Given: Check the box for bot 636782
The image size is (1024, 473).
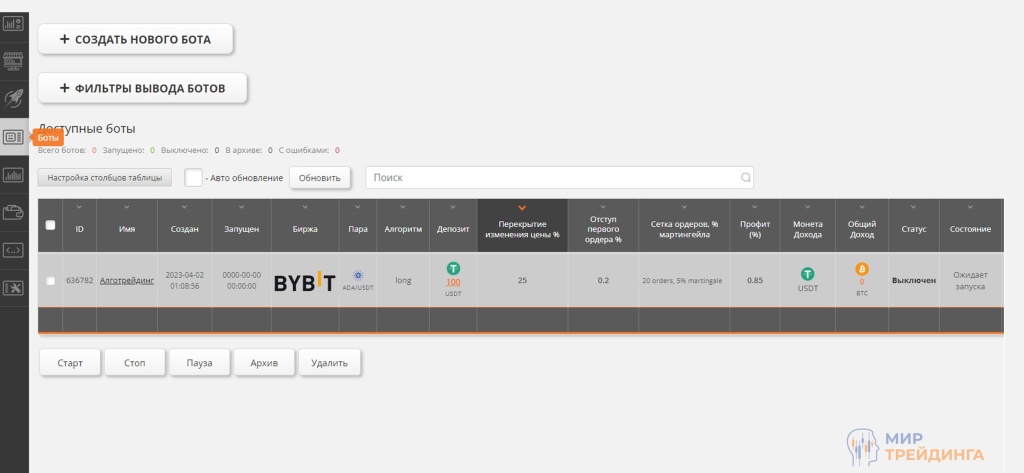Looking at the screenshot, I should tap(51, 281).
